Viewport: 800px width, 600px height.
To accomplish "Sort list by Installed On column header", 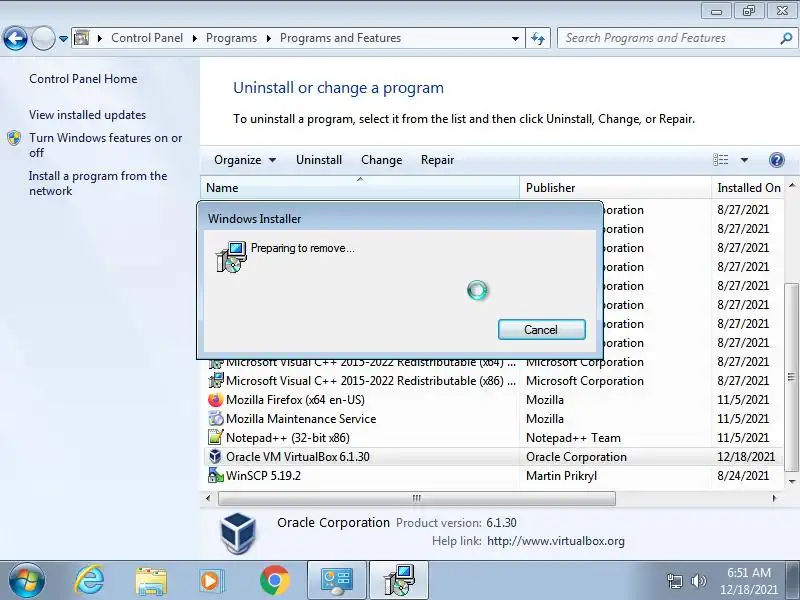I will pyautogui.click(x=747, y=188).
